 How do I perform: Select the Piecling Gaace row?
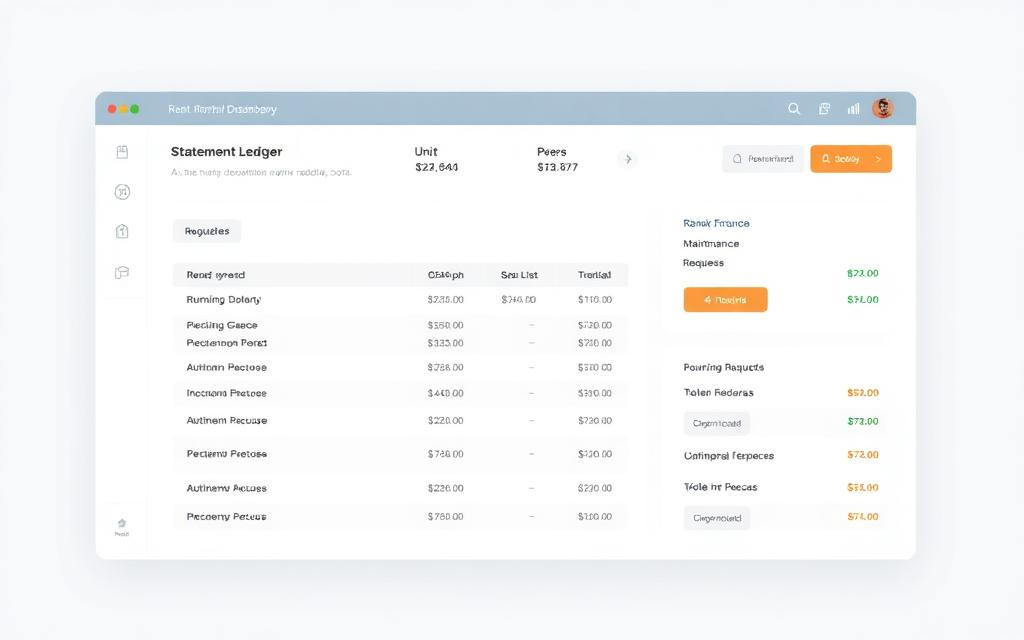pos(400,325)
